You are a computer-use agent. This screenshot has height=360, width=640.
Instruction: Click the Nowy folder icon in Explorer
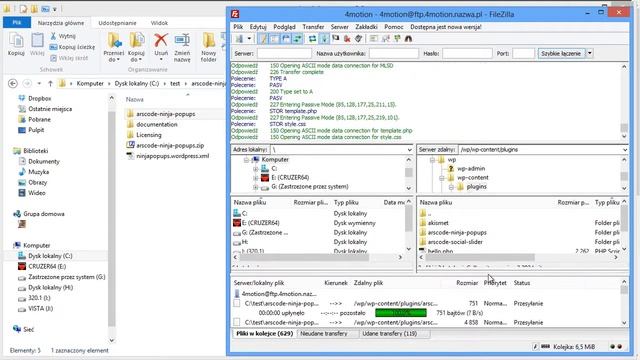(209, 40)
